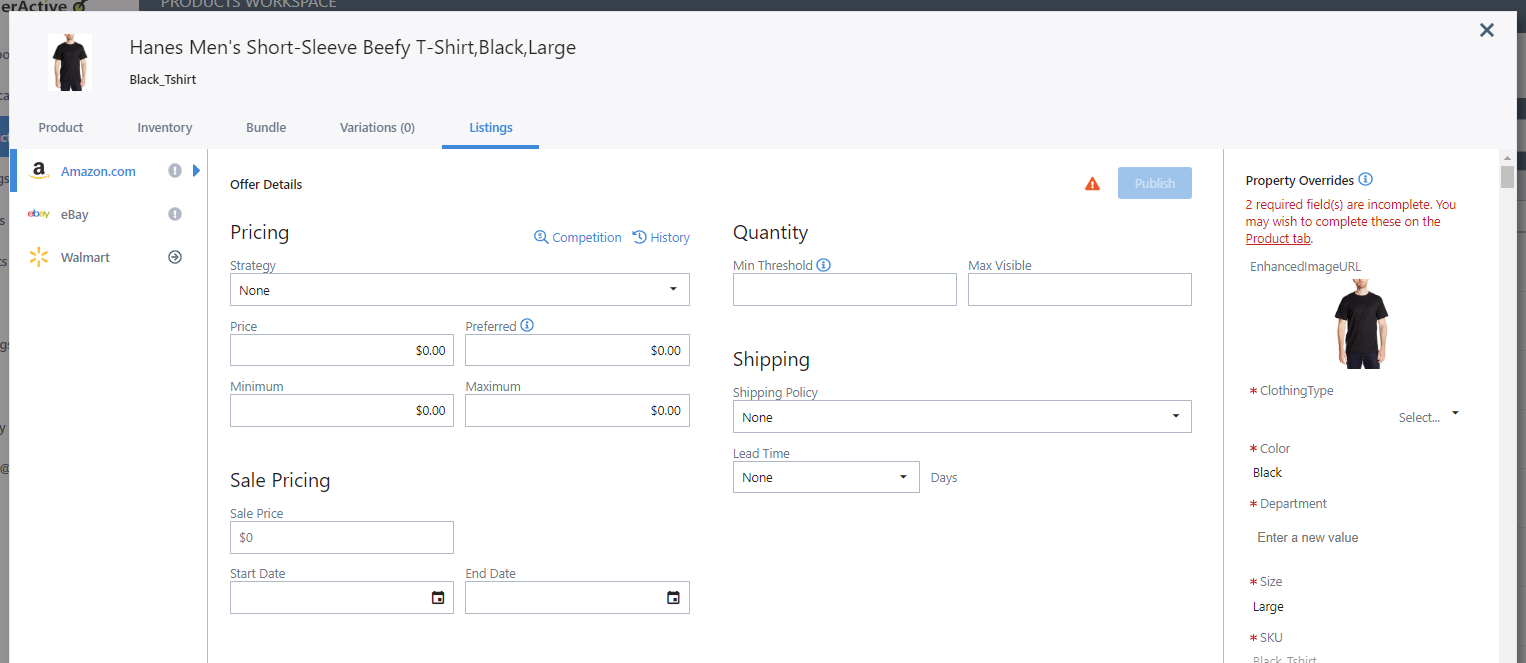Follow the red Product tab link
1526x663 pixels.
point(1278,238)
